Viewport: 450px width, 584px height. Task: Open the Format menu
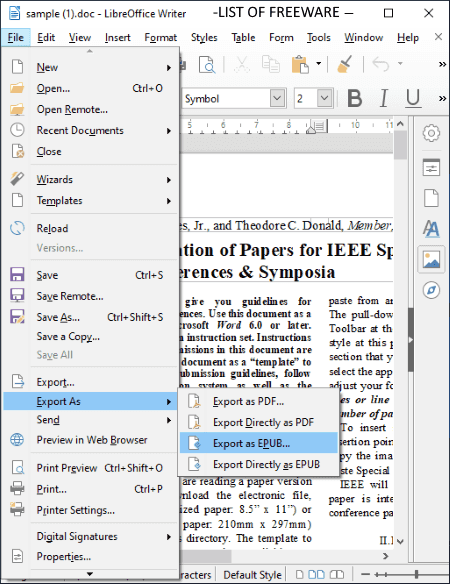[x=161, y=38]
